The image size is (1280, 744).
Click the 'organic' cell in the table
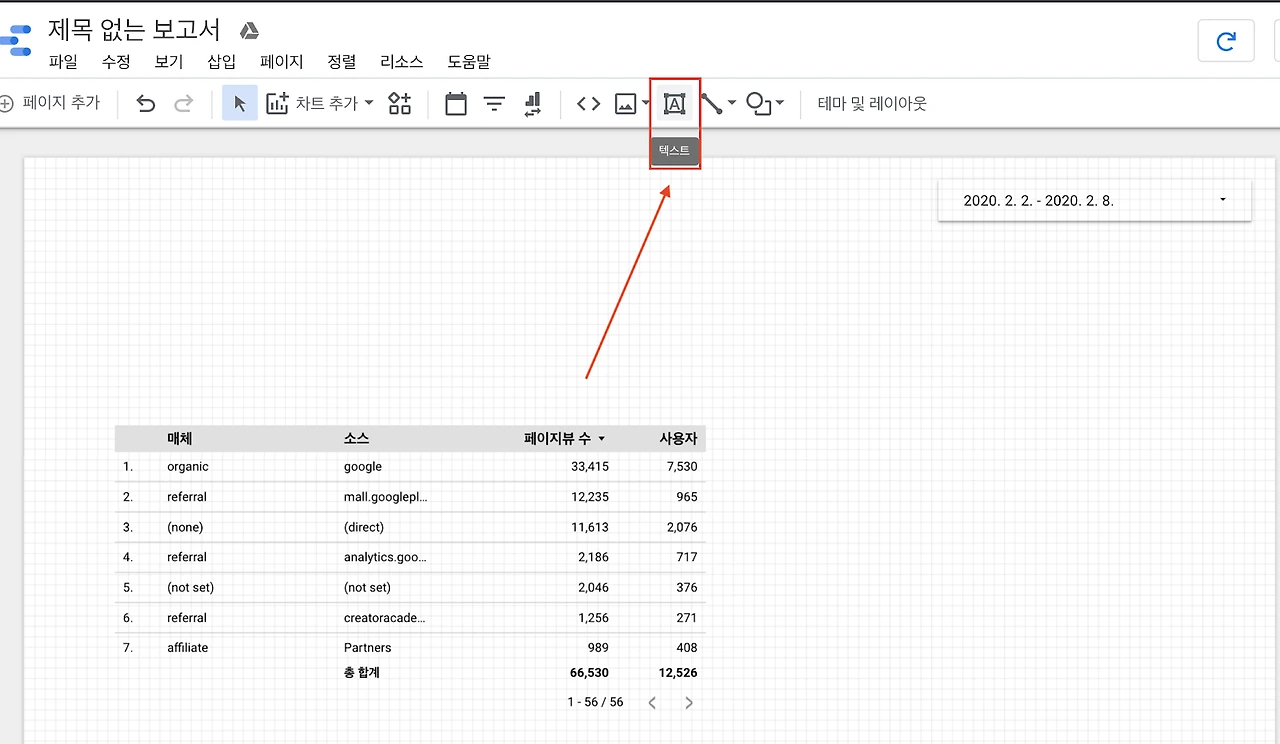click(188, 467)
